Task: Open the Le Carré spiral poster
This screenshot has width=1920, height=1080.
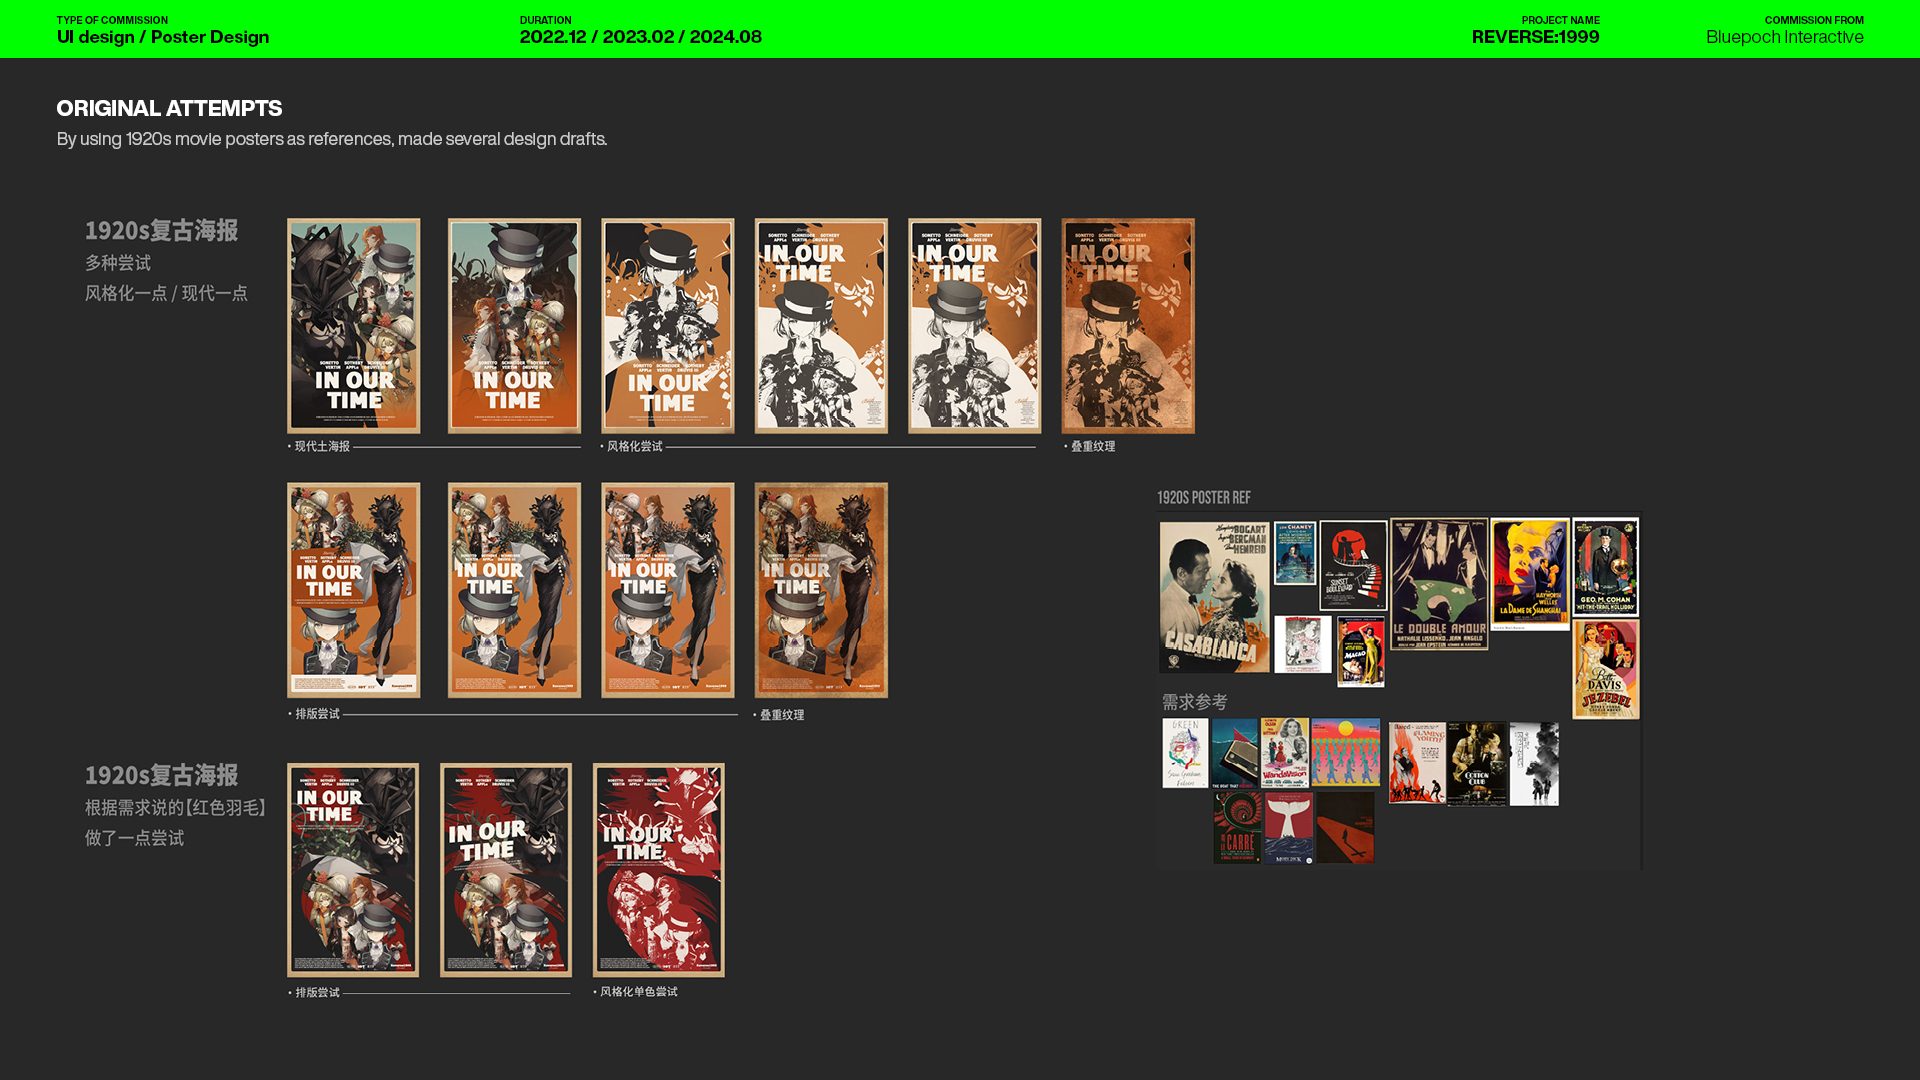Action: [1237, 828]
